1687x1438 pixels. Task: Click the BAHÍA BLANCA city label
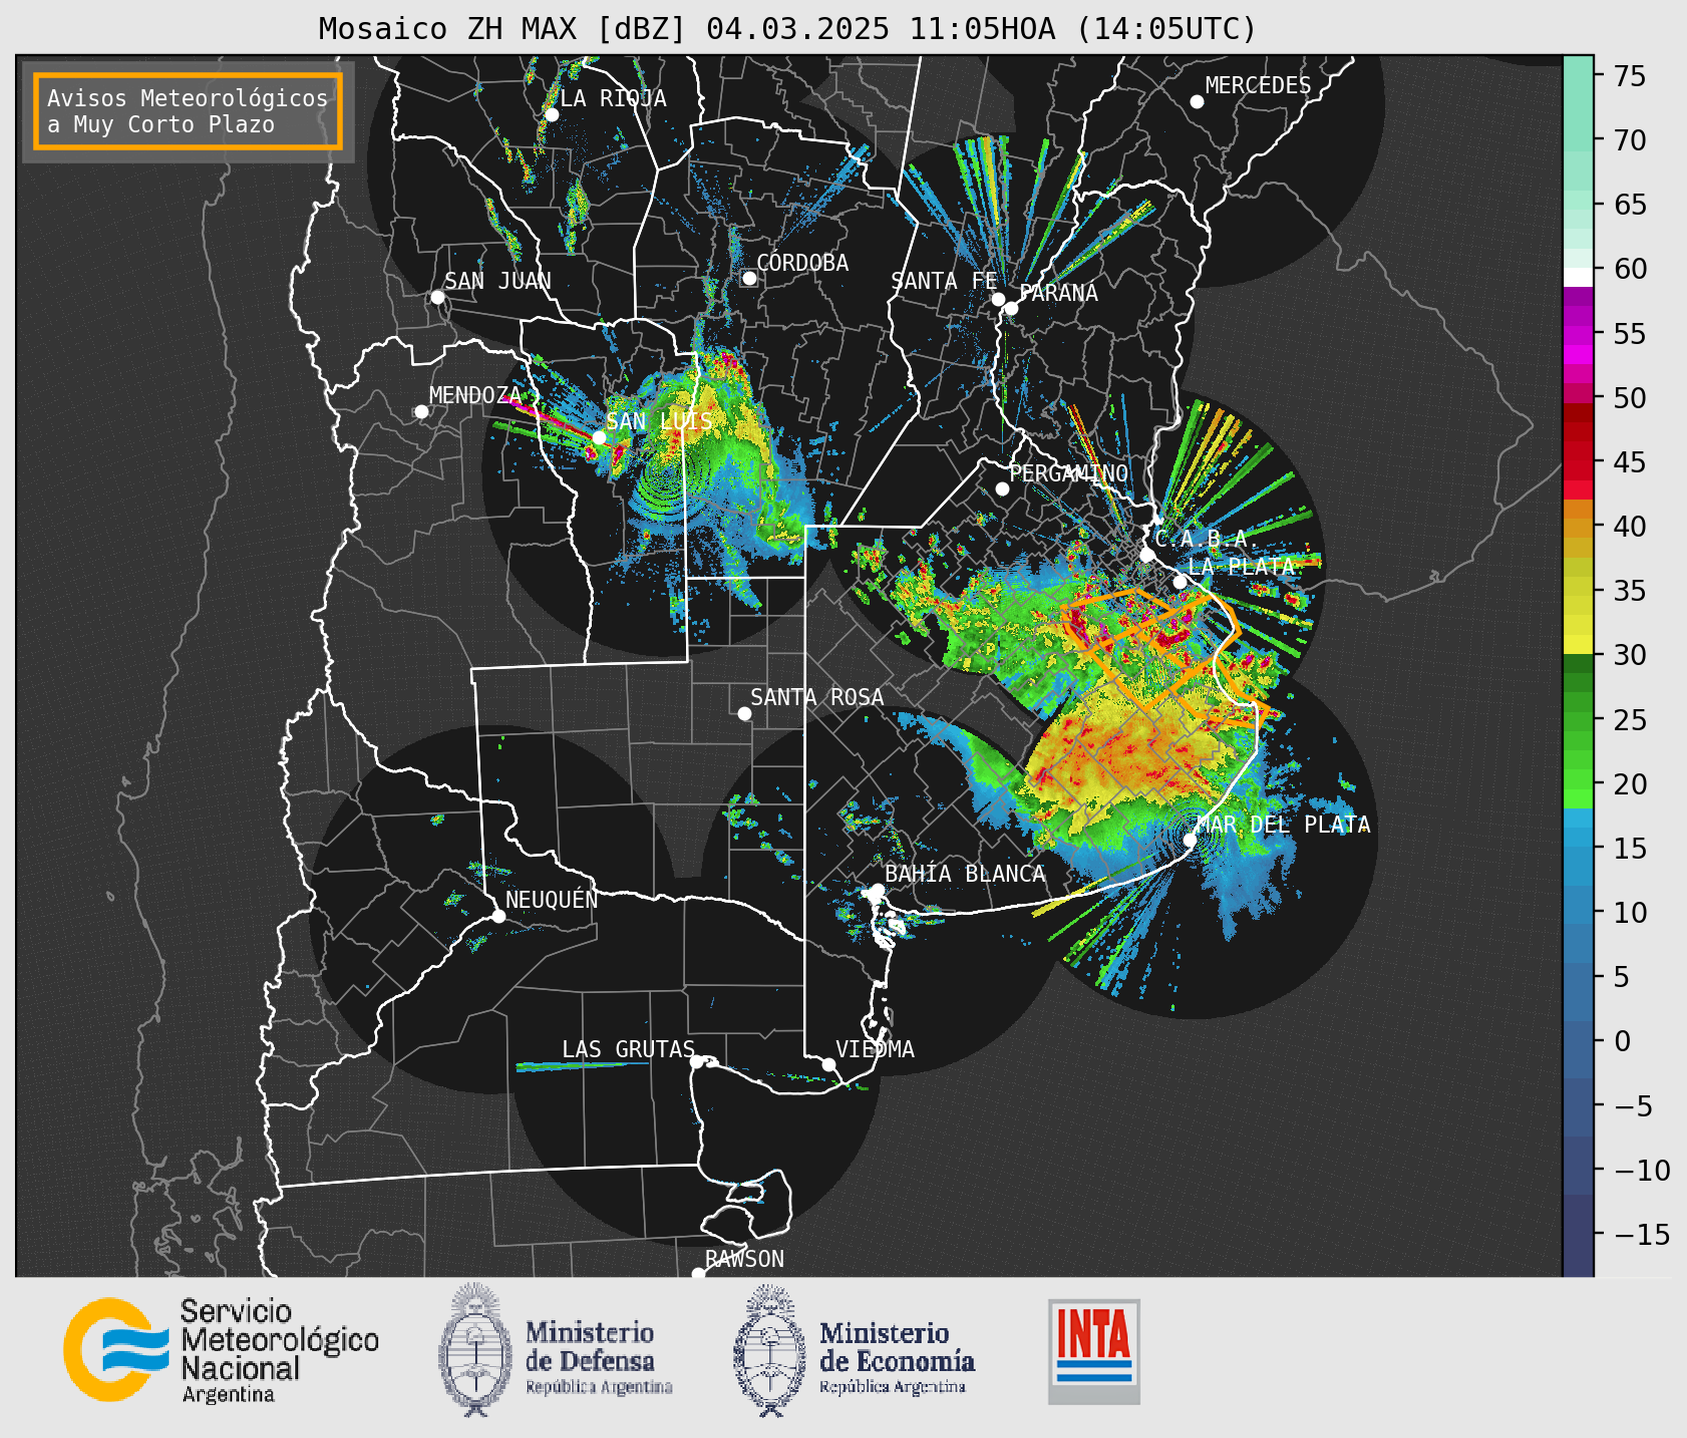pyautogui.click(x=965, y=874)
